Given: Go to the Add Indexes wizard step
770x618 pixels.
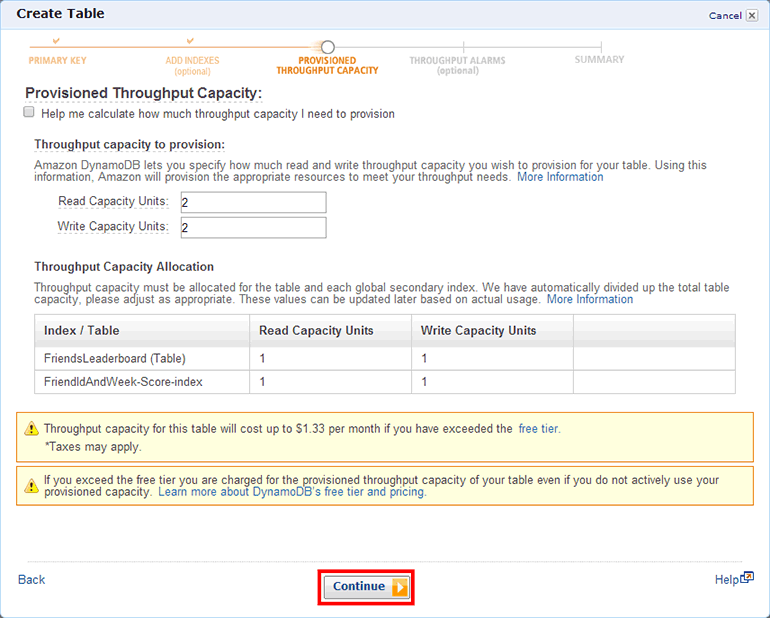Looking at the screenshot, I should click(x=192, y=60).
